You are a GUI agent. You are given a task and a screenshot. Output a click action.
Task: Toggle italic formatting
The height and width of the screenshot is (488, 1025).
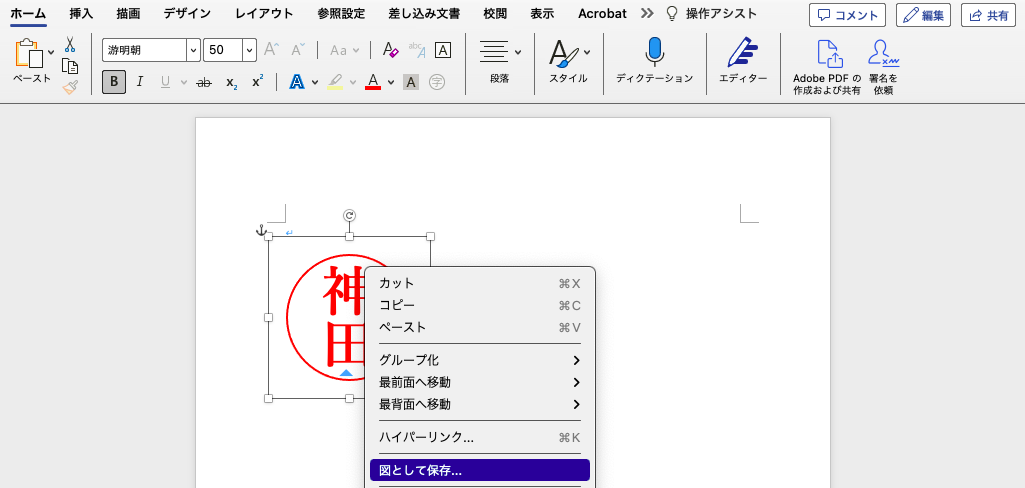140,82
